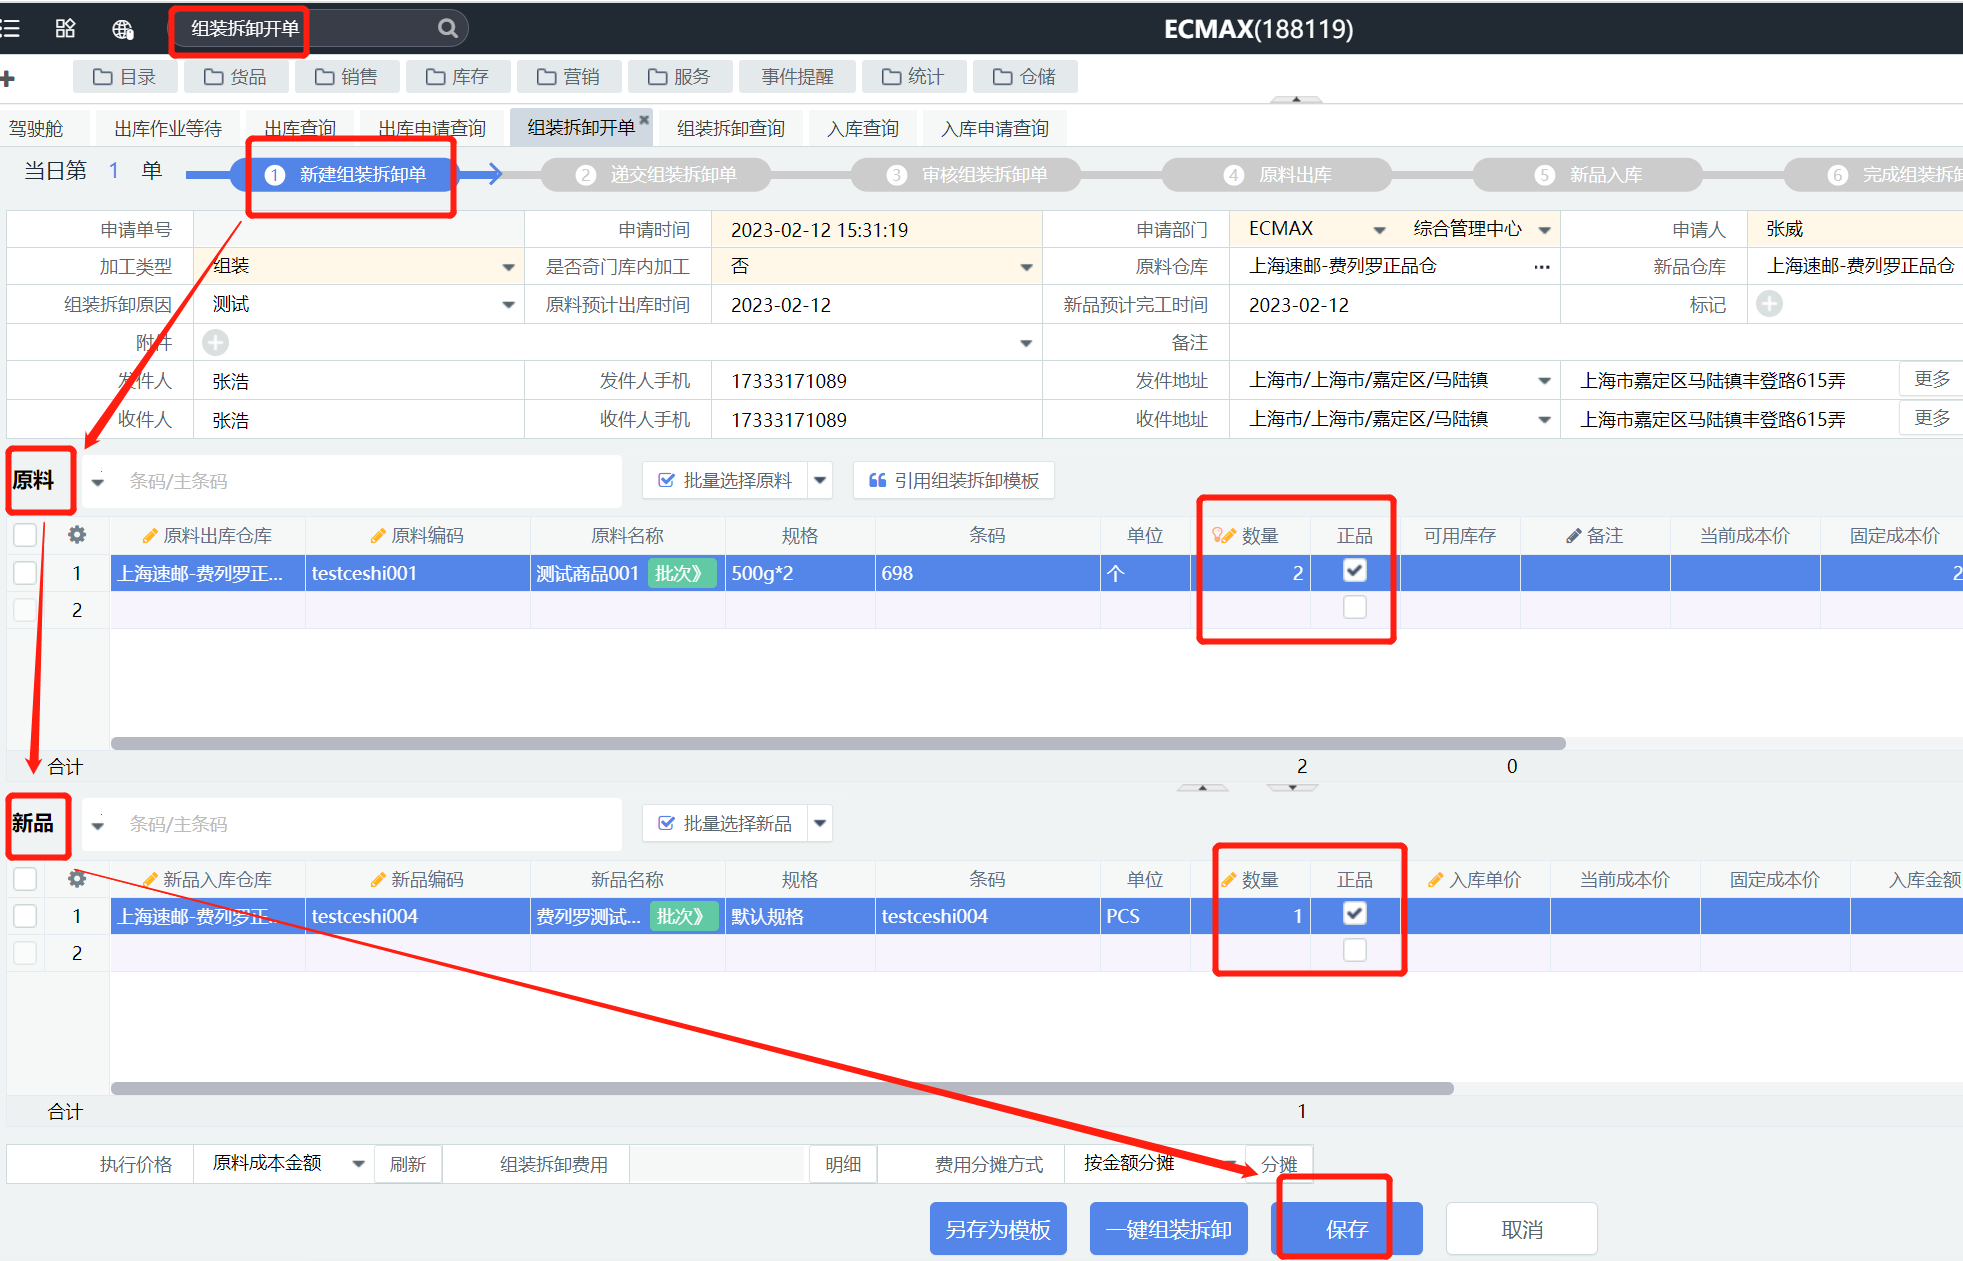Screen dimensions: 1963x1261
Task: Click the 入库单价 column pencil icon
Action: pyautogui.click(x=1436, y=880)
